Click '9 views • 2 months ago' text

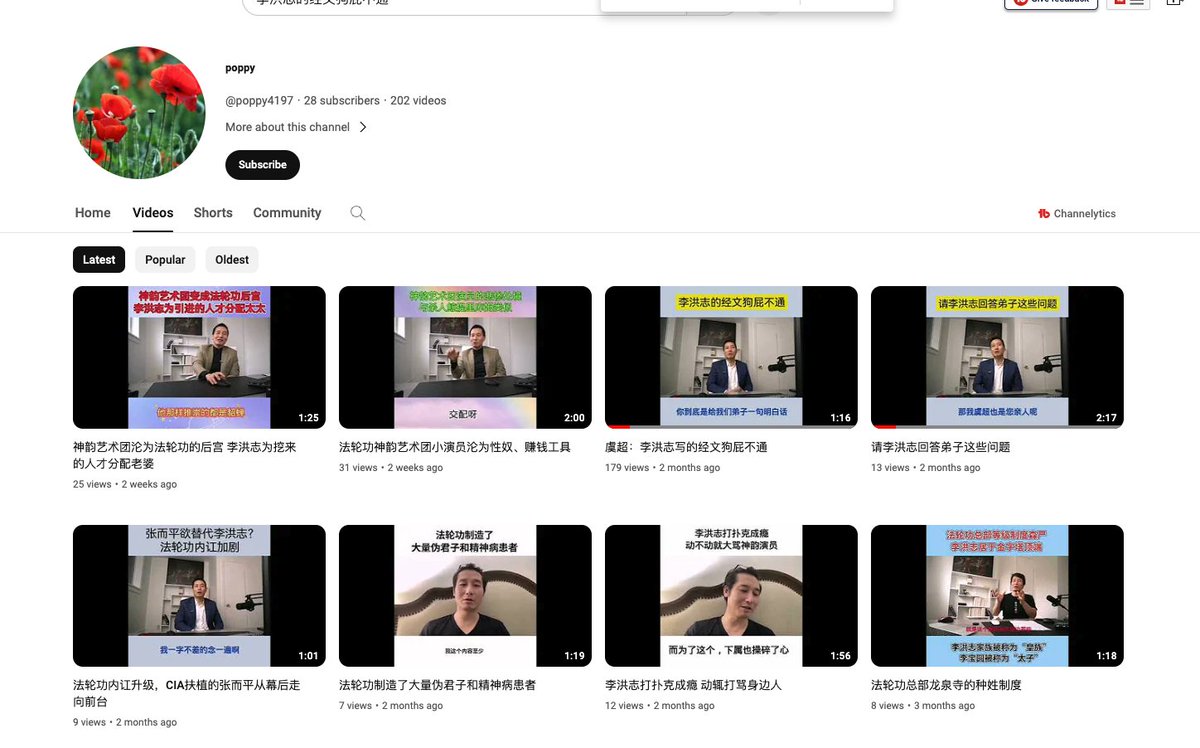(125, 722)
